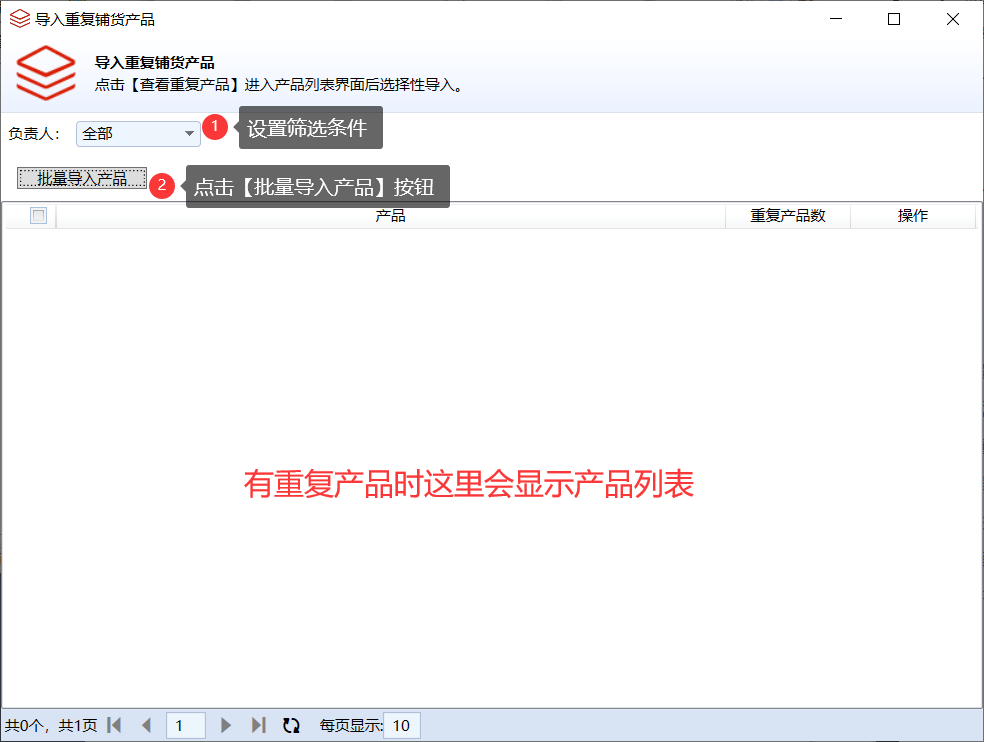Click the 操作 column header
Screen dimensions: 984x742
pyautogui.click(x=912, y=216)
